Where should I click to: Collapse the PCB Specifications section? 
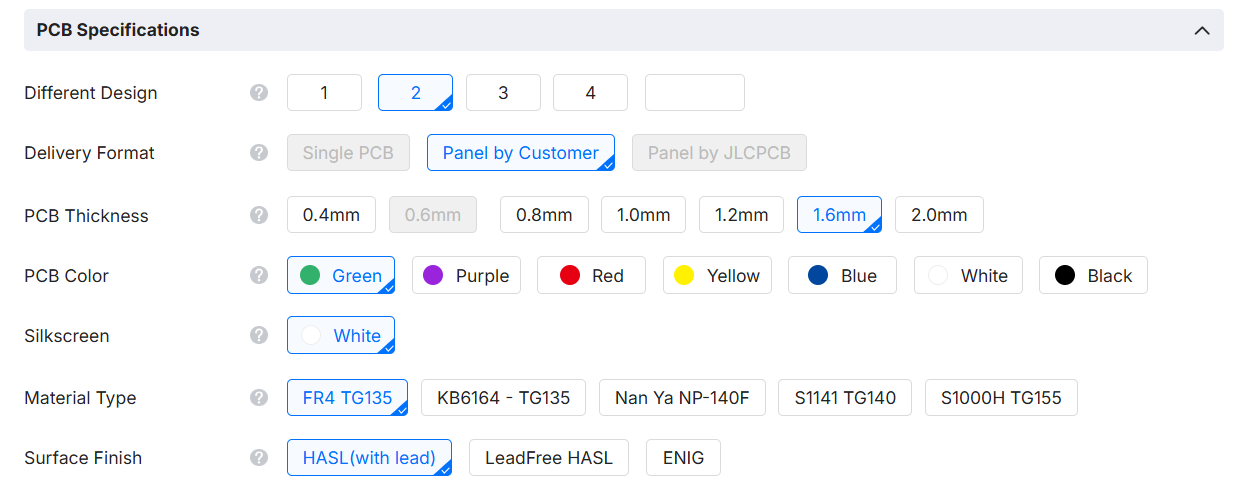tap(1202, 31)
